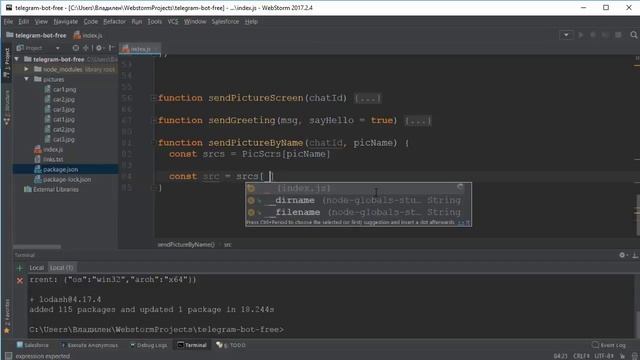Open the Tools menu
The image size is (640, 360).
coord(154,22)
